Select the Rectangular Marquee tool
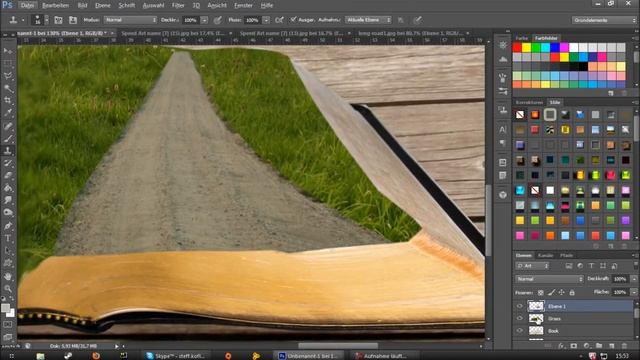 [x=8, y=63]
